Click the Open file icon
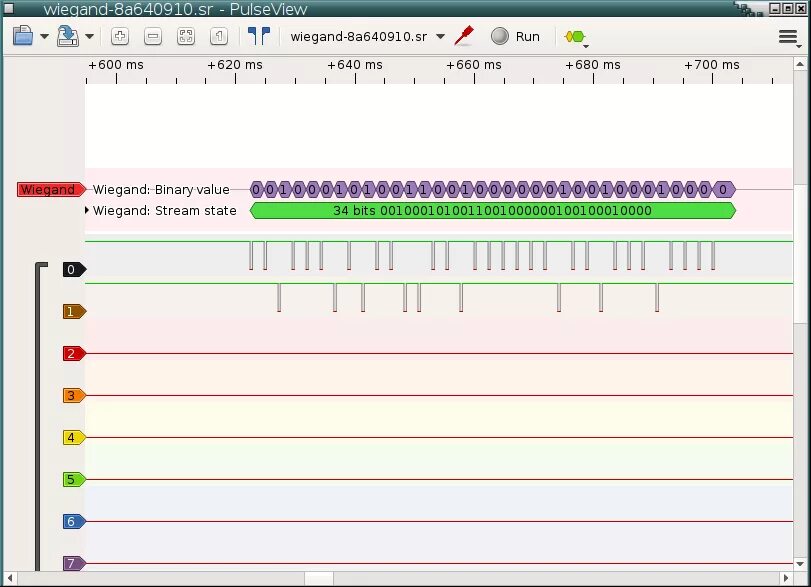Viewport: 811px width, 587px height. pyautogui.click(x=23, y=36)
